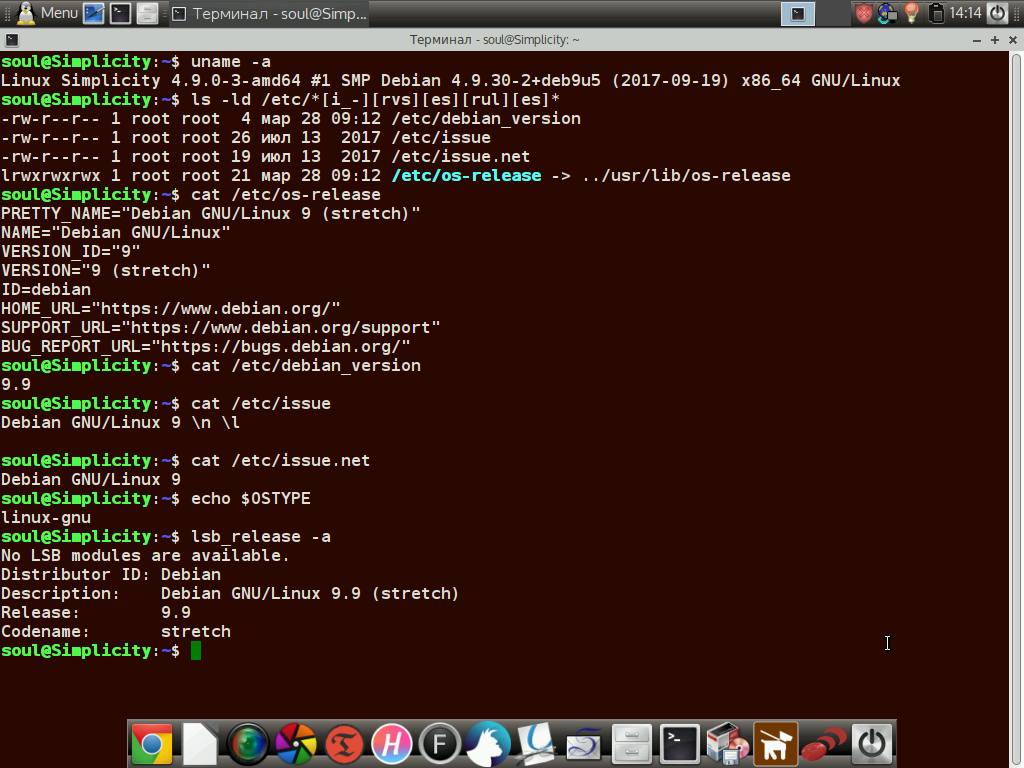Check the battery indicator icon

click(x=936, y=13)
